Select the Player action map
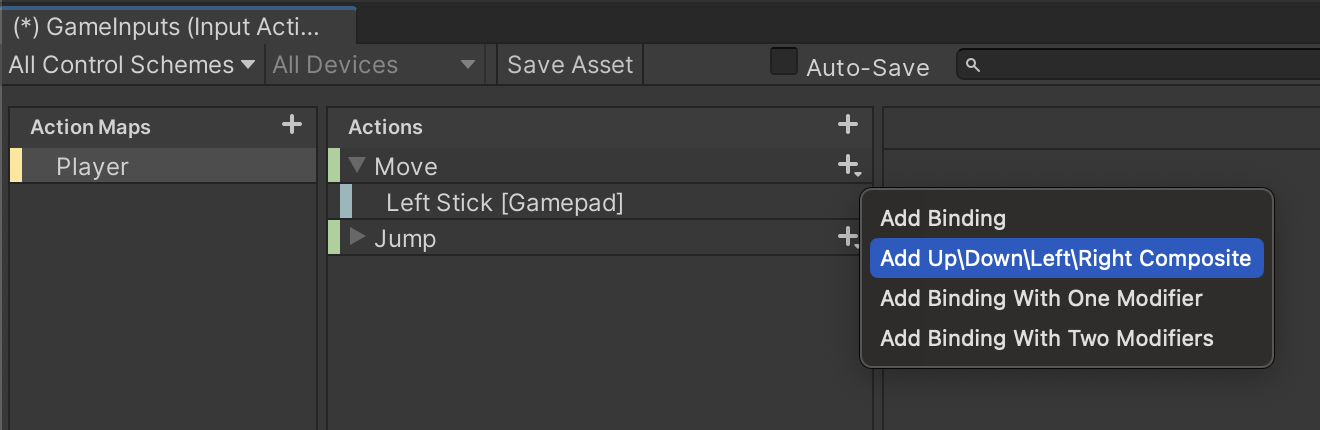This screenshot has height=430, width=1320. pos(92,167)
